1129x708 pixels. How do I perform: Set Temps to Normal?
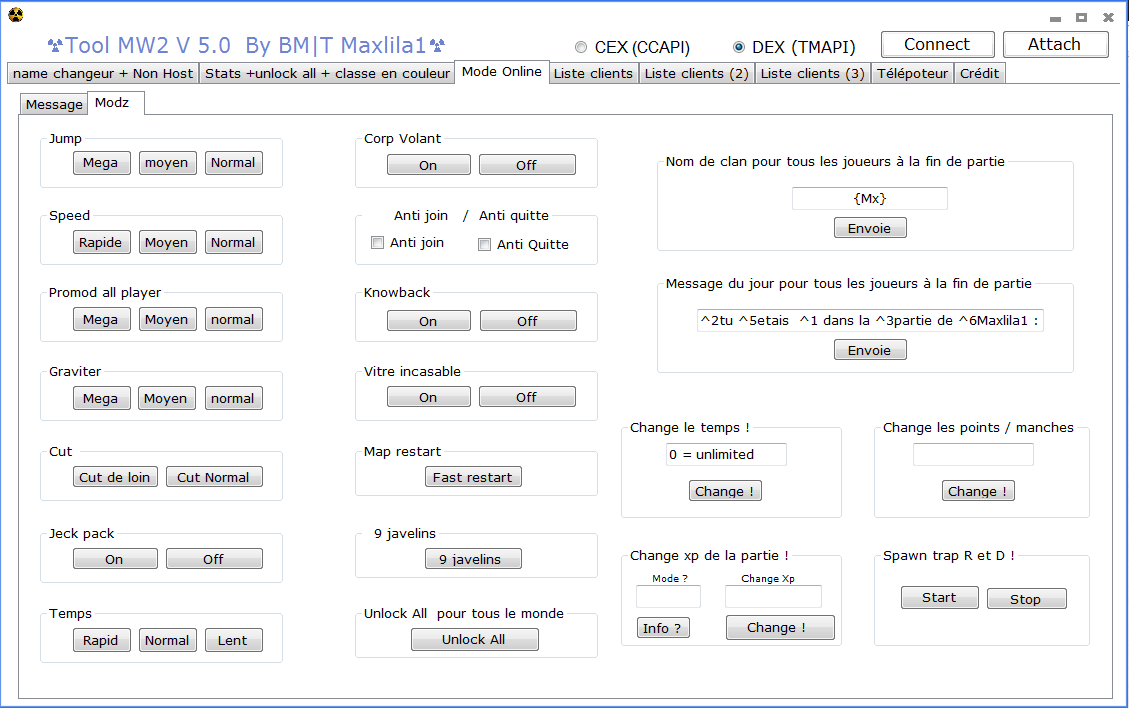167,640
